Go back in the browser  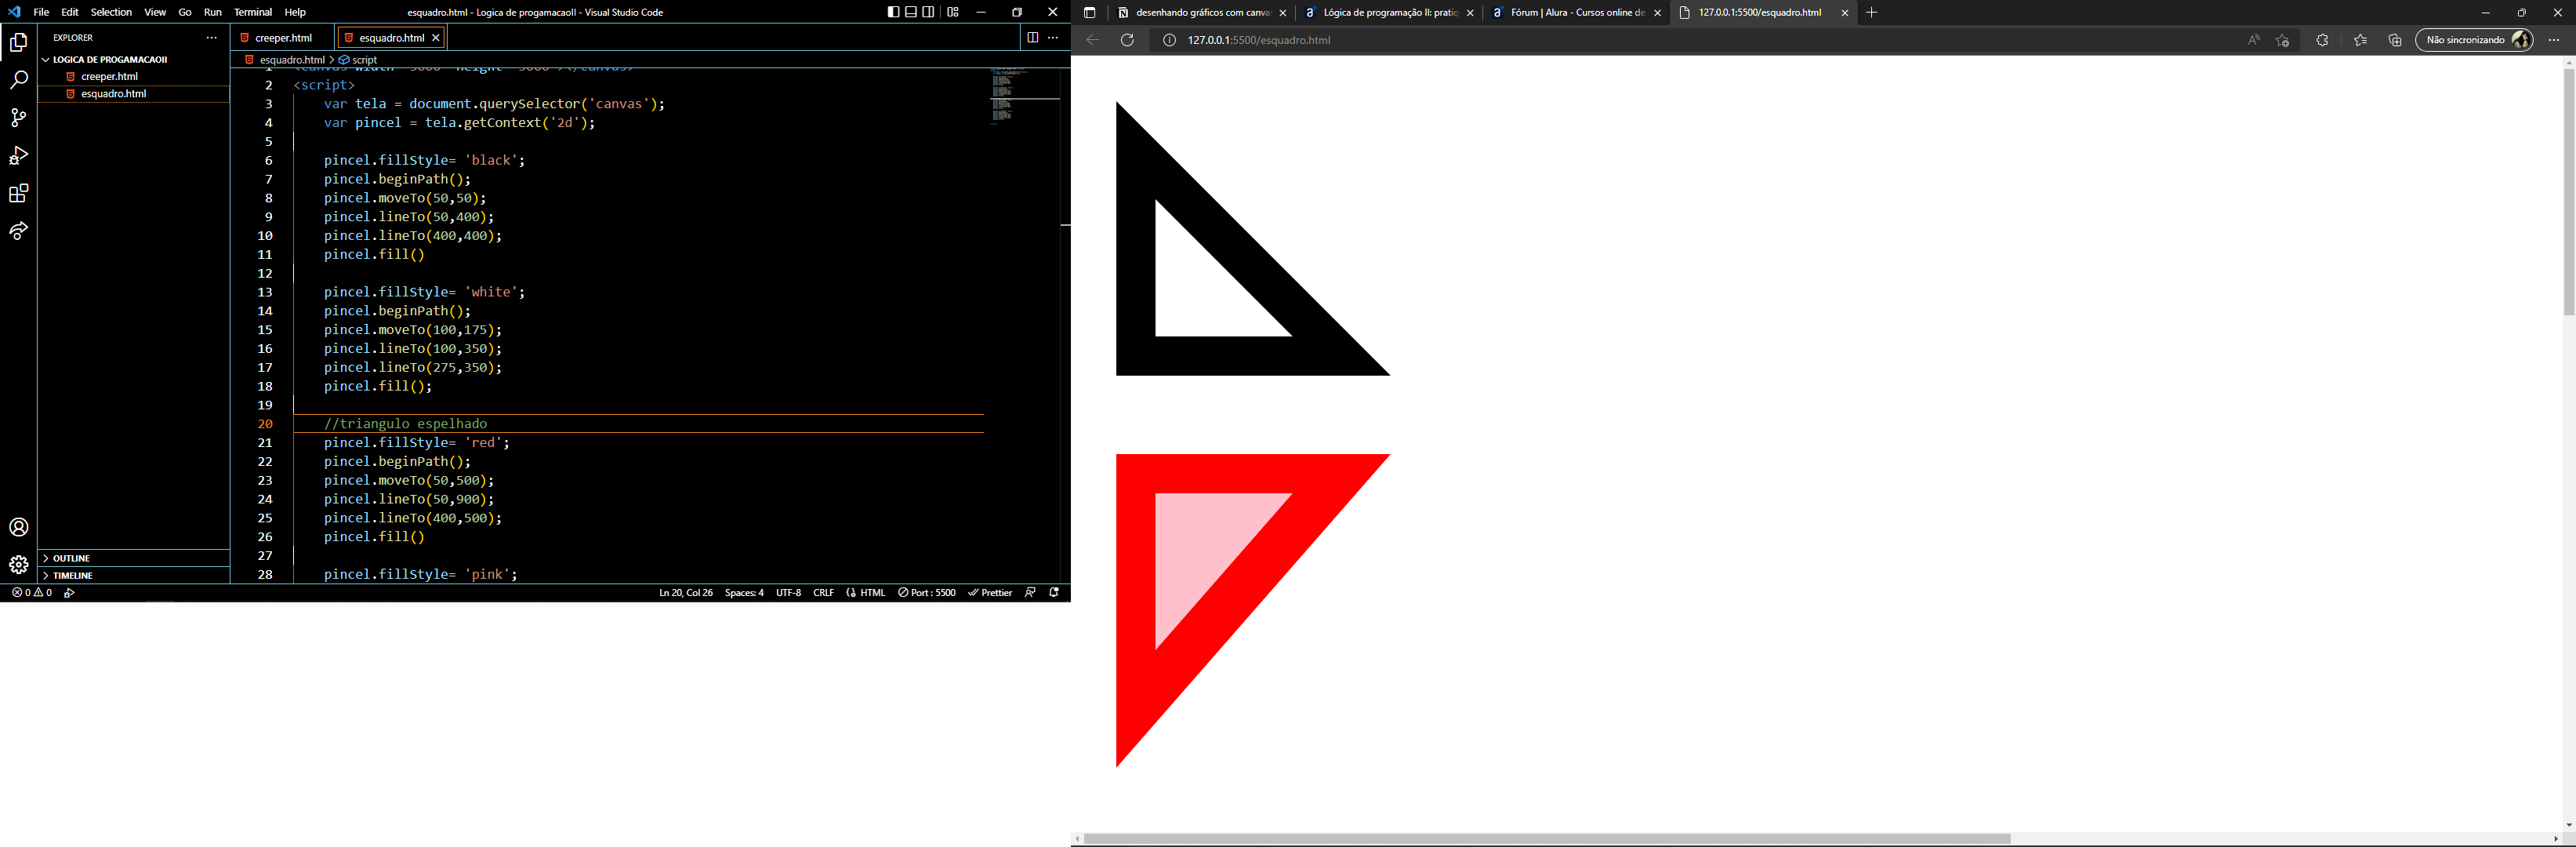coord(1093,40)
